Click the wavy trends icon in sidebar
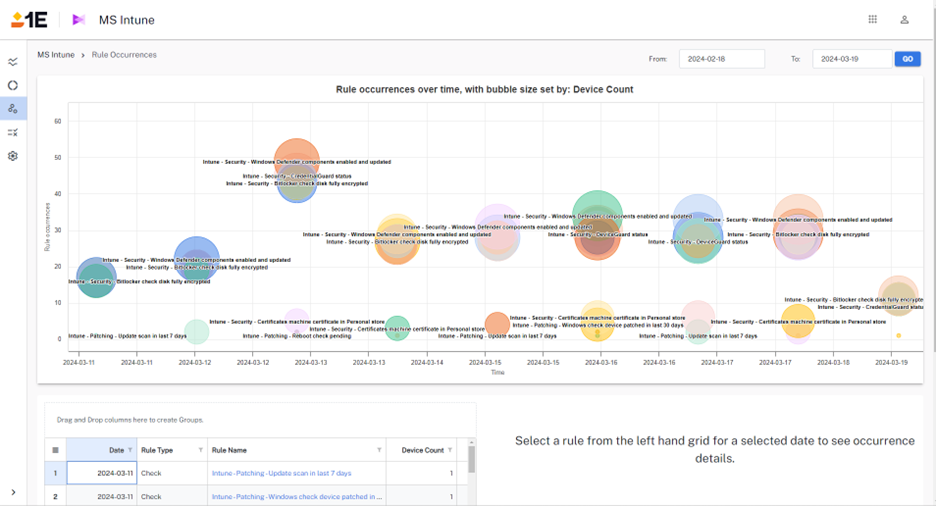The width and height of the screenshot is (936, 506). pyautogui.click(x=13, y=62)
